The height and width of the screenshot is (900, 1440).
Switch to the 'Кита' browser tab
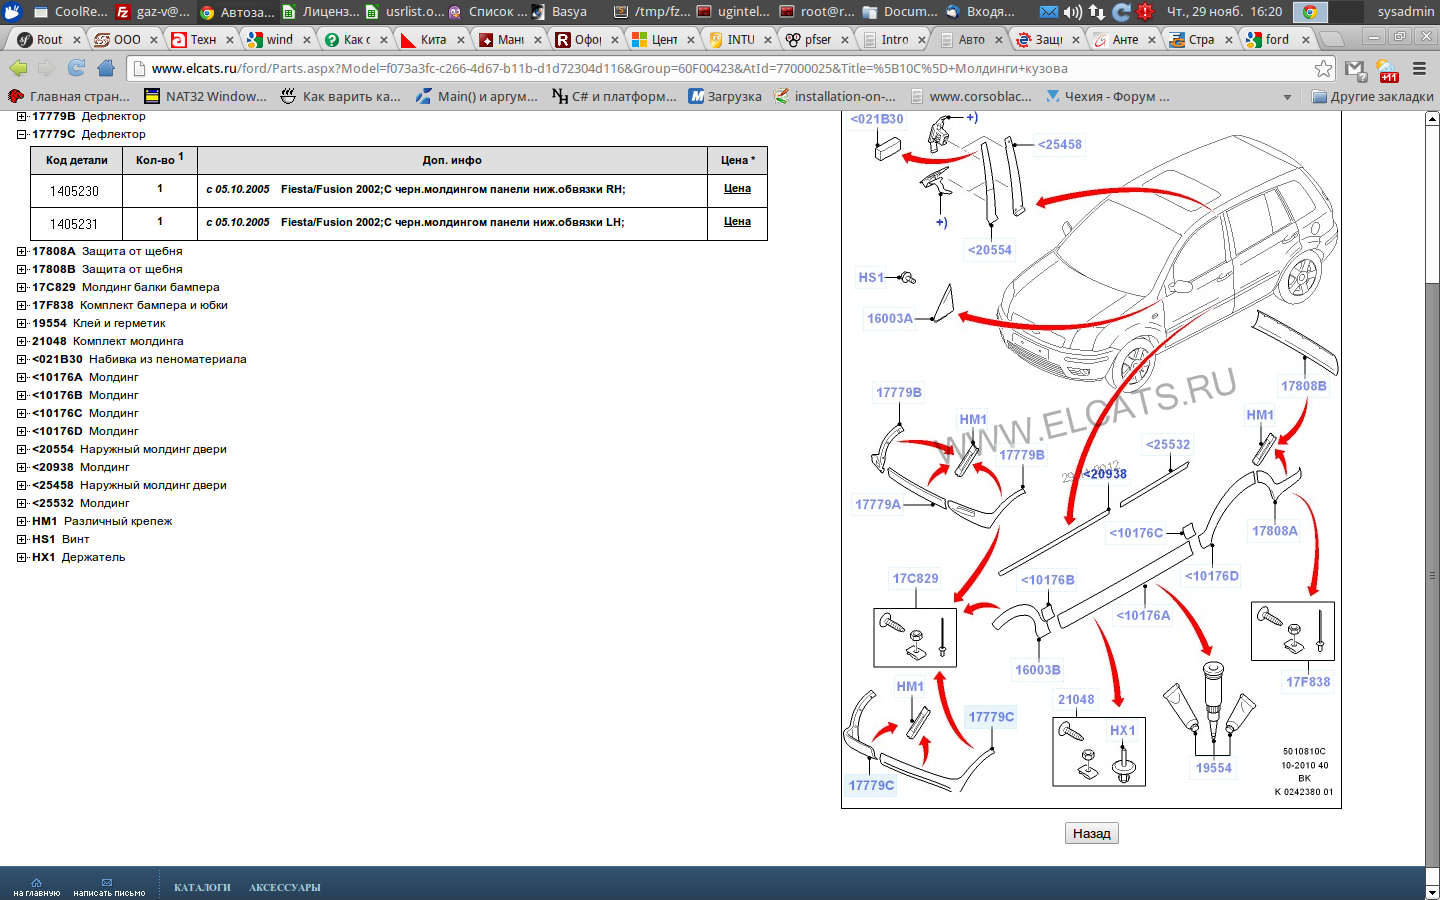point(432,40)
